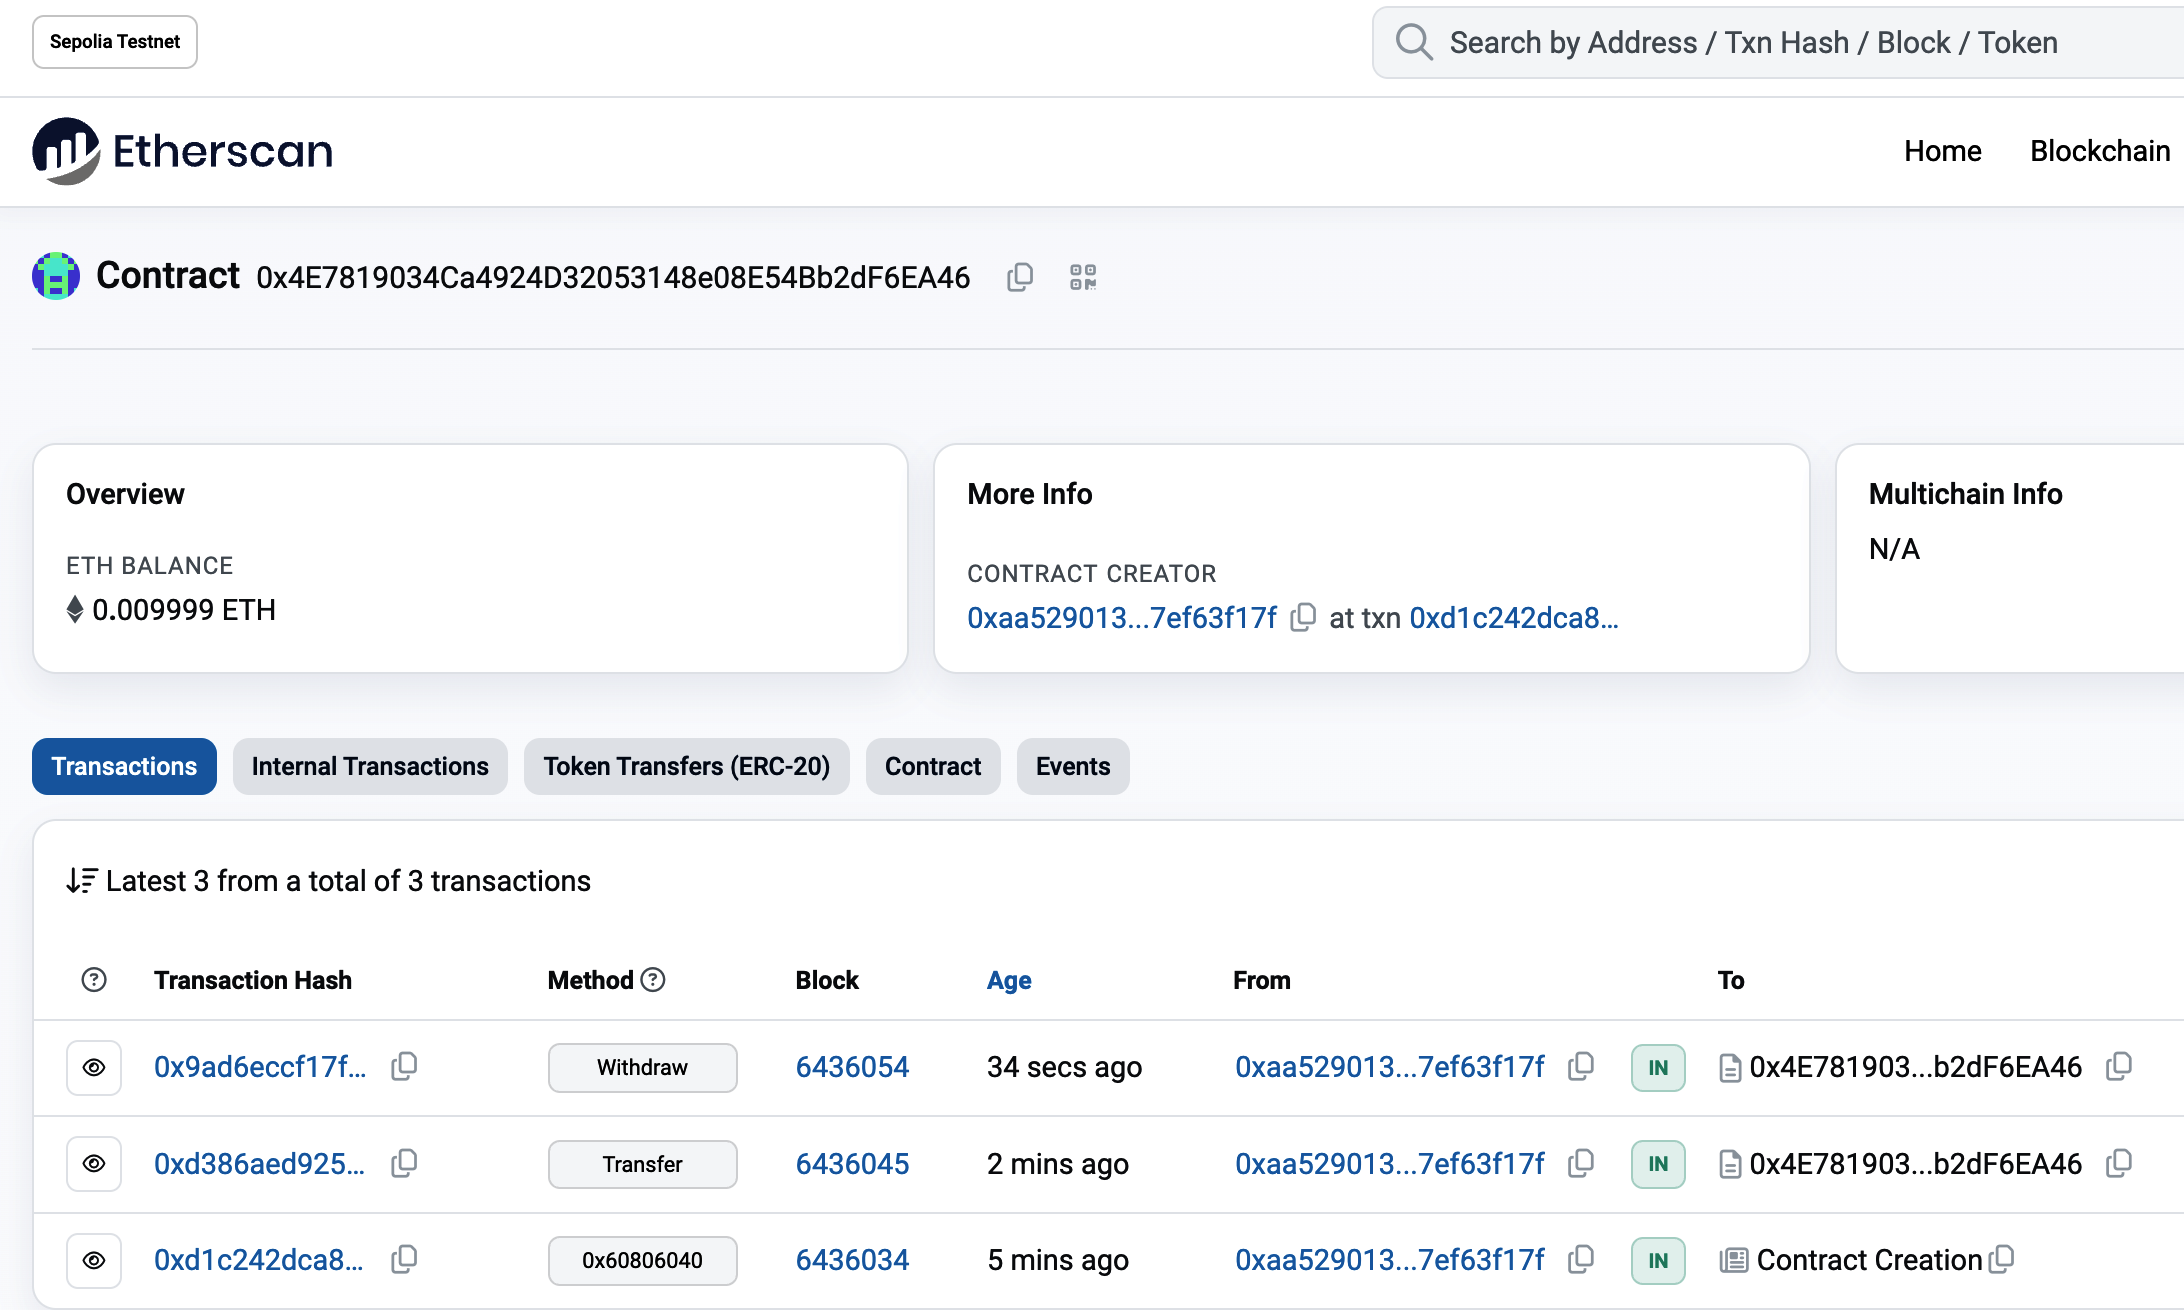Click the search by address input field
2184x1310 pixels.
click(1750, 42)
